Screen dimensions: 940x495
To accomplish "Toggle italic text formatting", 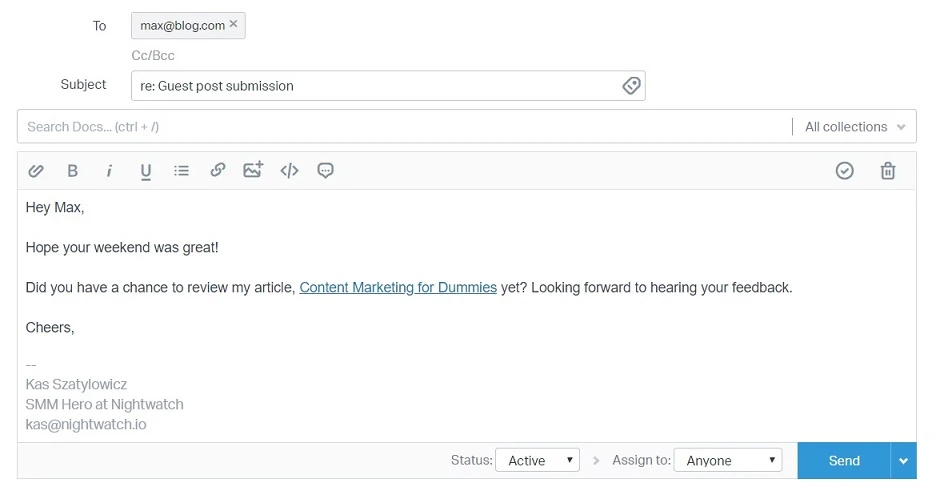I will pos(109,171).
